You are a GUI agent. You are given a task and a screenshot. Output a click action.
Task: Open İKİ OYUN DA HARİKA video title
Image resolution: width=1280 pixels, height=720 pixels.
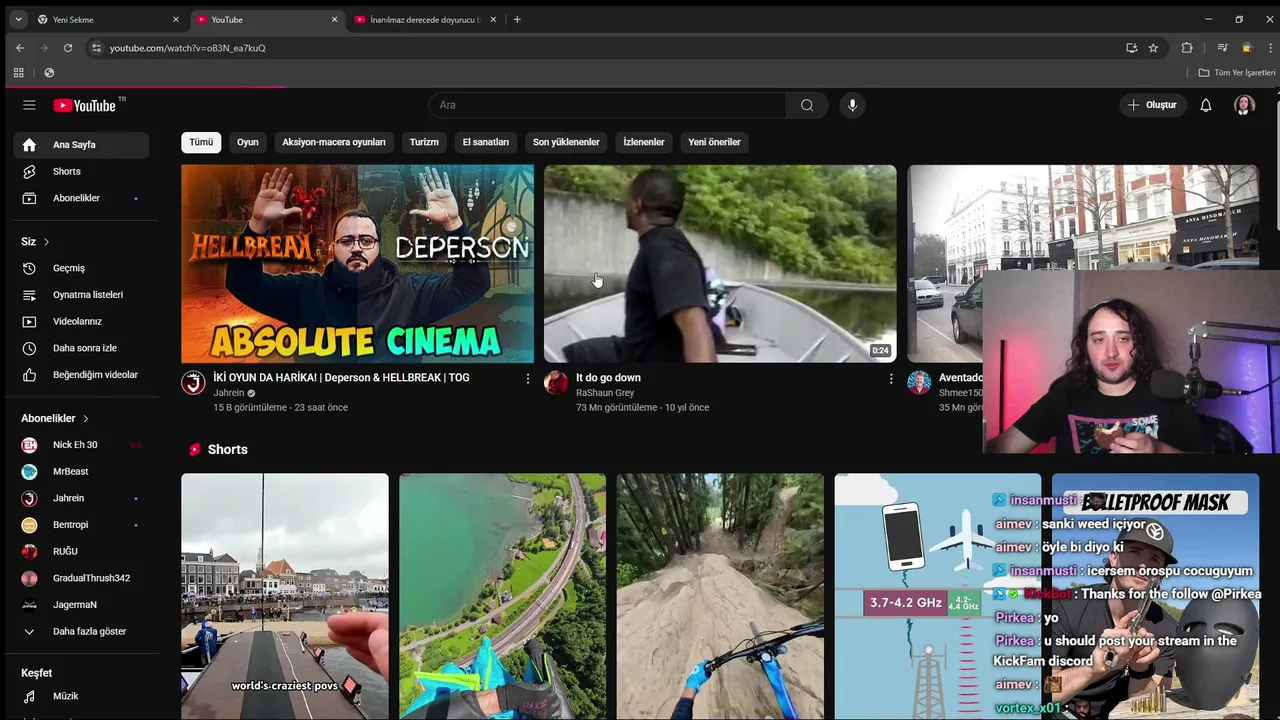[x=341, y=378]
